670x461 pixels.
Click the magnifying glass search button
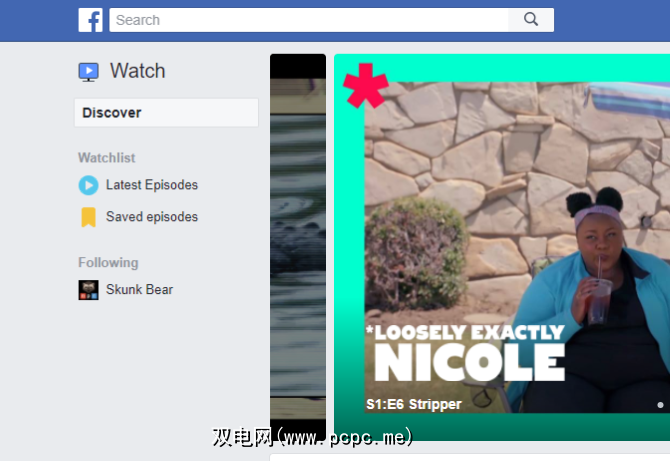click(531, 20)
